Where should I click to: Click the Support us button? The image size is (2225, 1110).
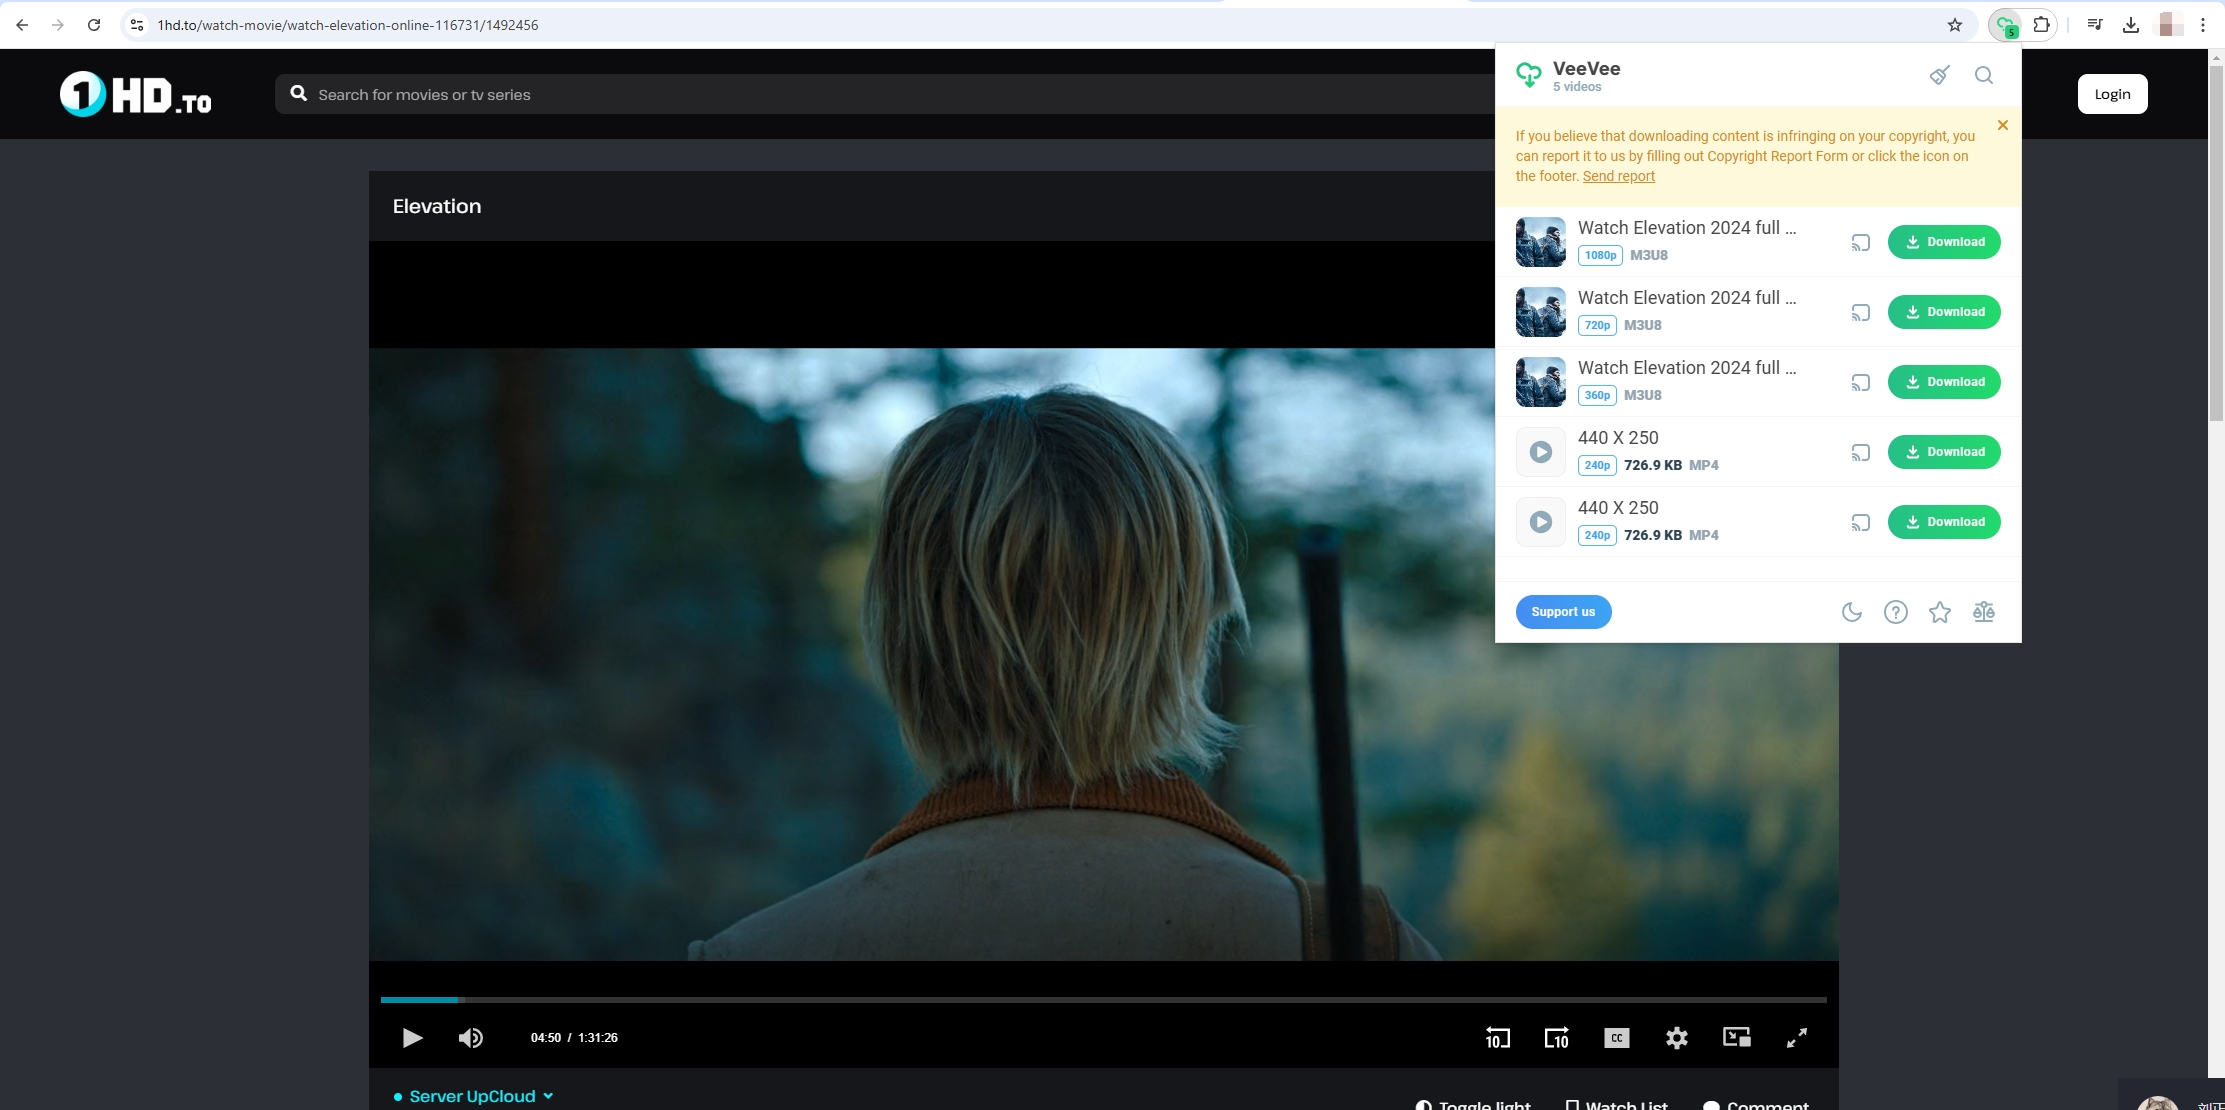1563,612
